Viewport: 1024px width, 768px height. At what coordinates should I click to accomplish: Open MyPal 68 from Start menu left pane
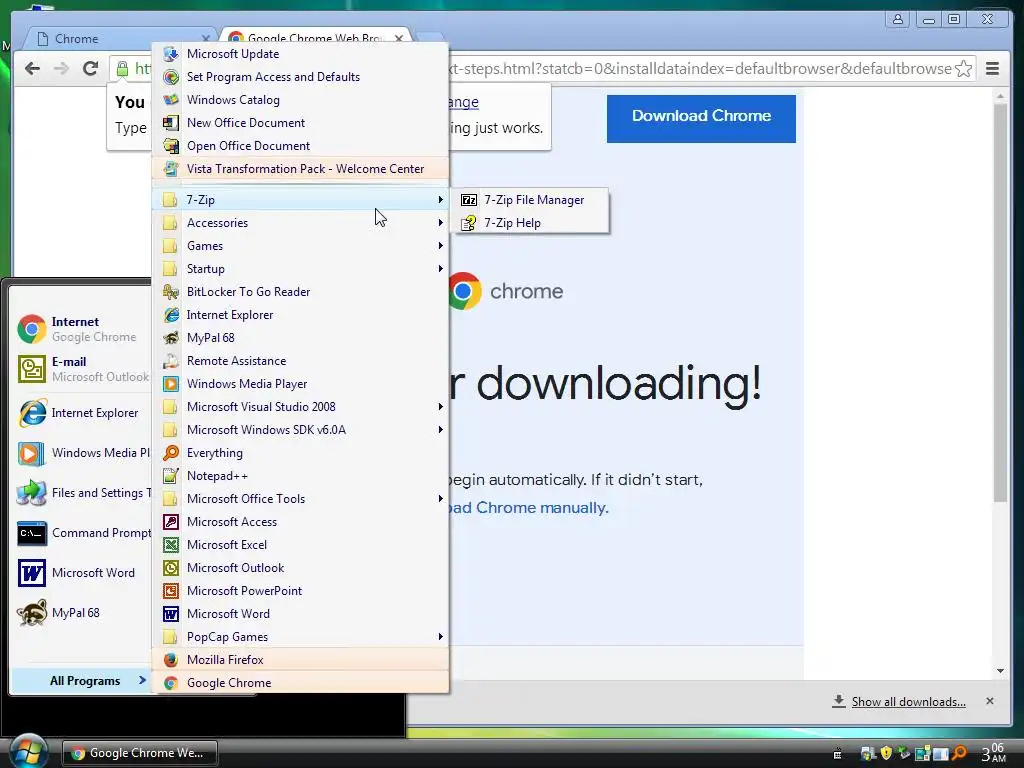click(81, 613)
